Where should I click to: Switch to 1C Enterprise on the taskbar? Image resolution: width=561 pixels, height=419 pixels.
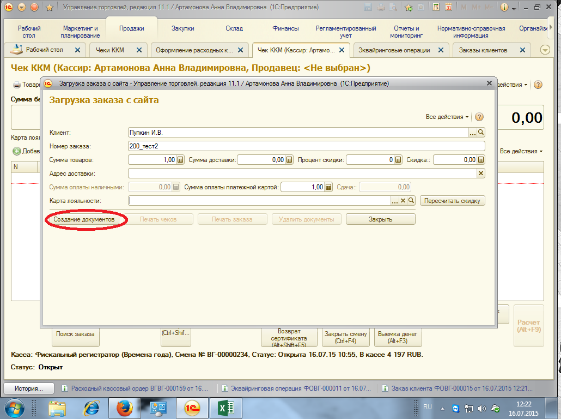[x=192, y=408]
